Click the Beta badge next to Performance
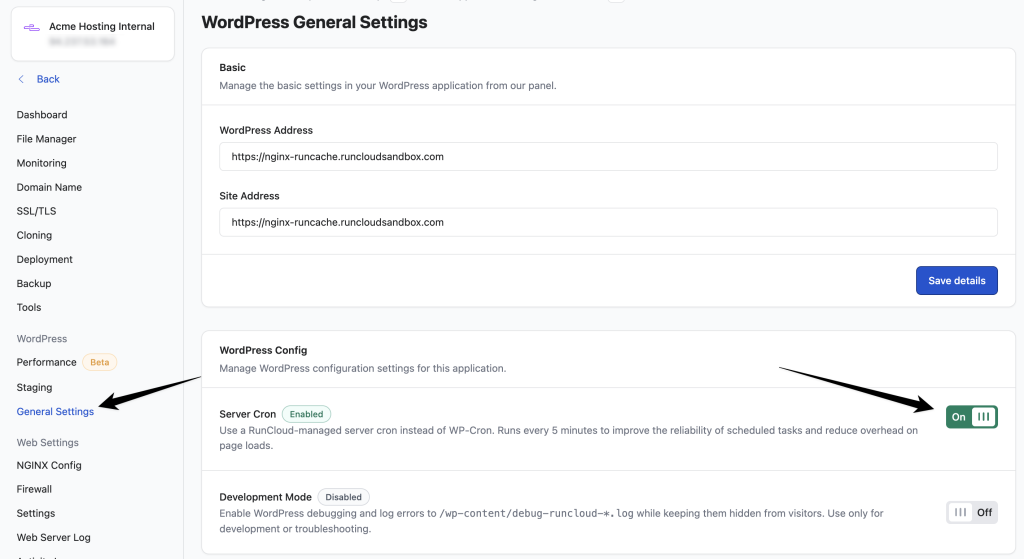Viewport: 1024px width, 559px height. tap(99, 362)
